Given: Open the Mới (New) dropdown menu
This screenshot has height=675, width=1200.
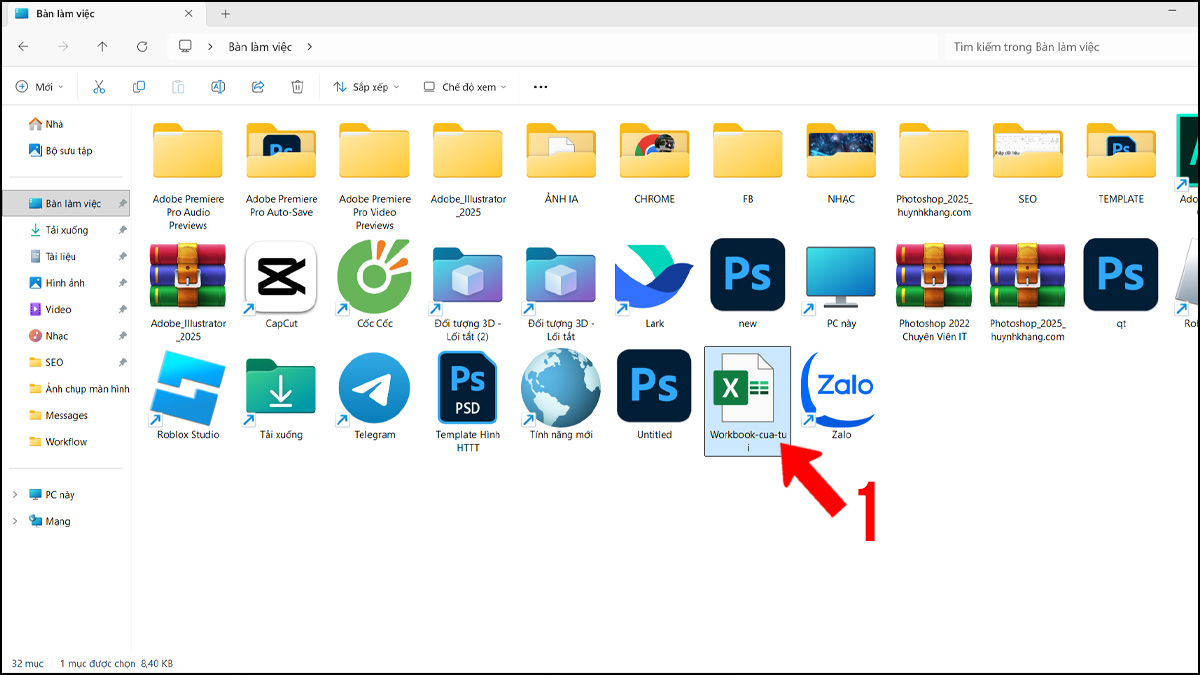Looking at the screenshot, I should point(40,87).
